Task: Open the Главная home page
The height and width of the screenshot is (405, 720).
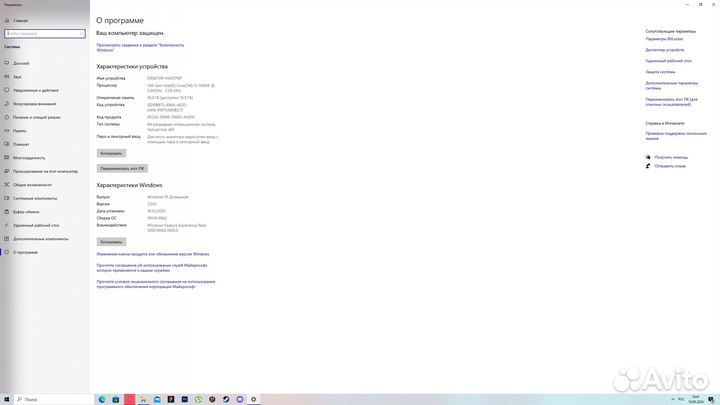Action: click(x=20, y=21)
